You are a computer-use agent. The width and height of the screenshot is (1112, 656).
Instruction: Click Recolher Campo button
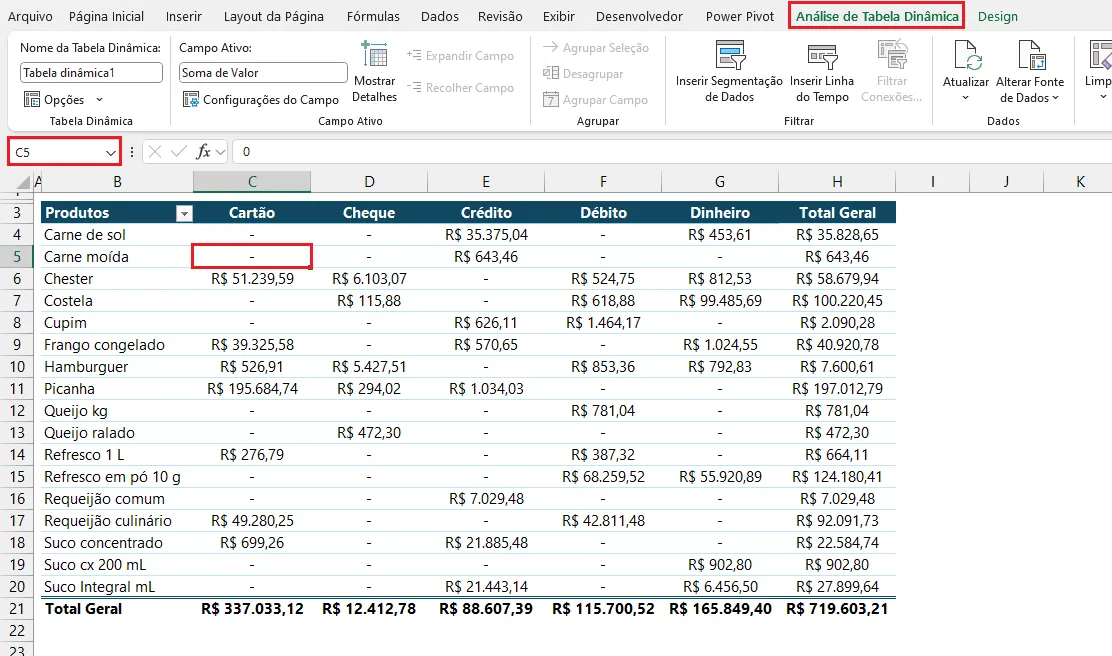pos(460,88)
